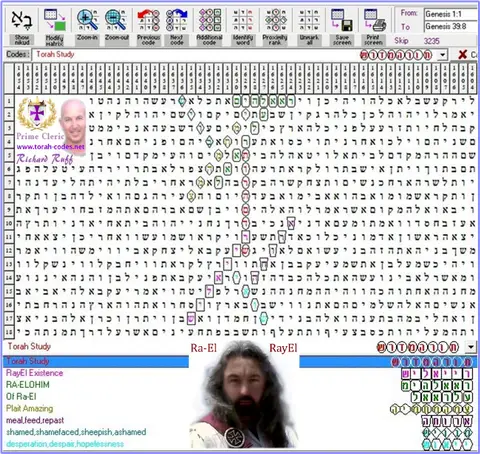Click the Print screen icon

[x=375, y=20]
